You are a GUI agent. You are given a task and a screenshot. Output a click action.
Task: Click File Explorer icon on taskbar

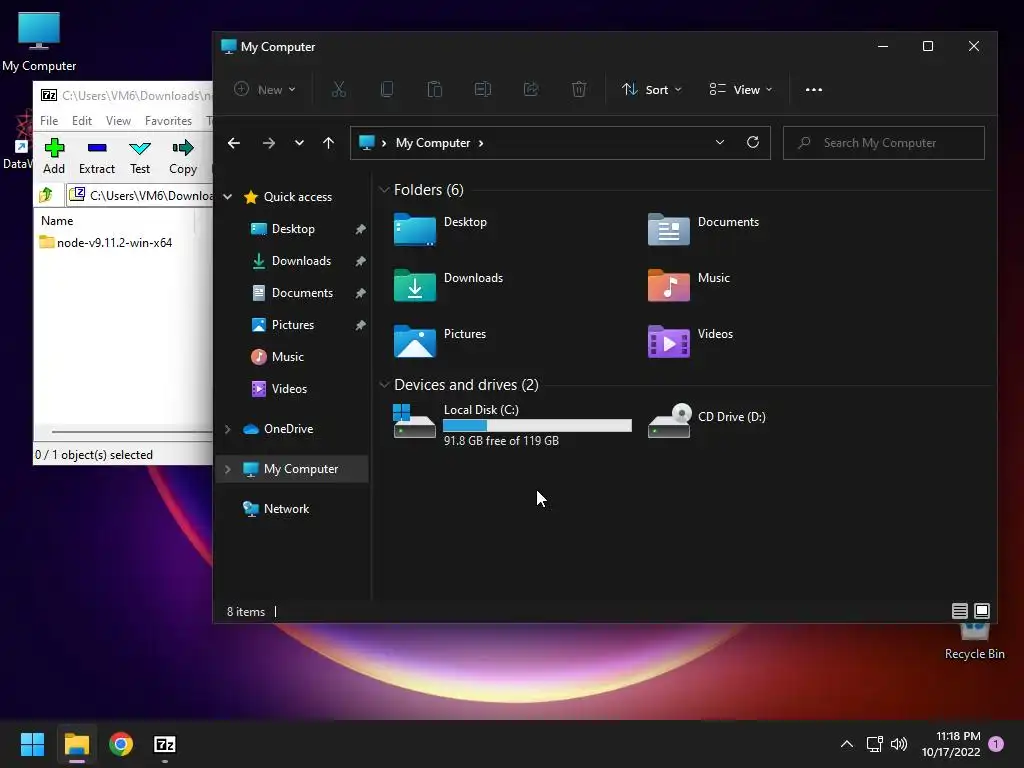(x=76, y=744)
